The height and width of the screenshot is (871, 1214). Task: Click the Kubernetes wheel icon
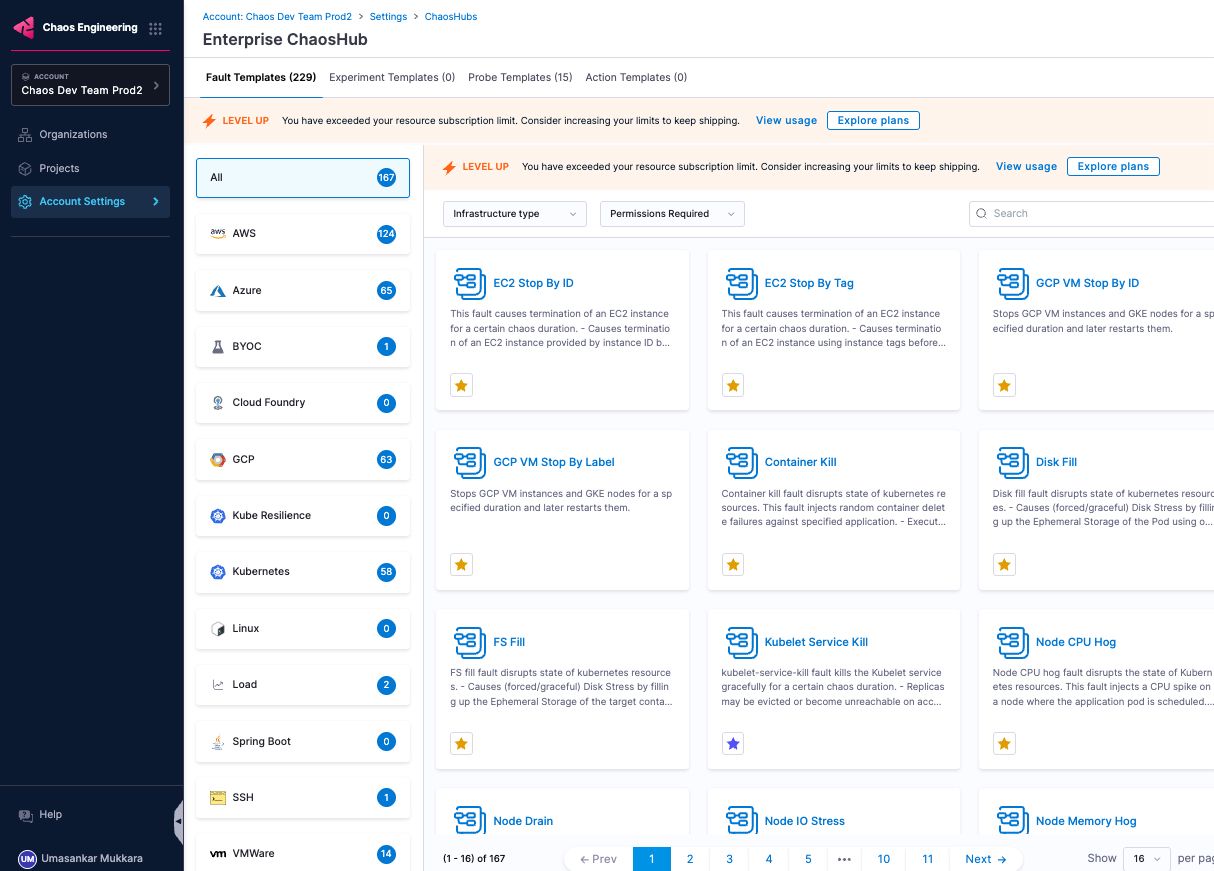click(x=218, y=572)
